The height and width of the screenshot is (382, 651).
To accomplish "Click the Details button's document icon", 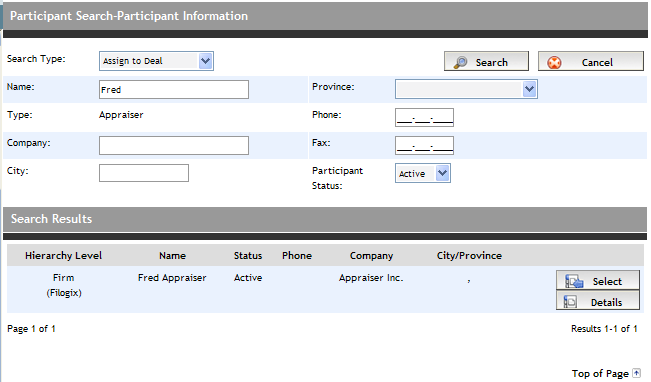I will coord(570,301).
